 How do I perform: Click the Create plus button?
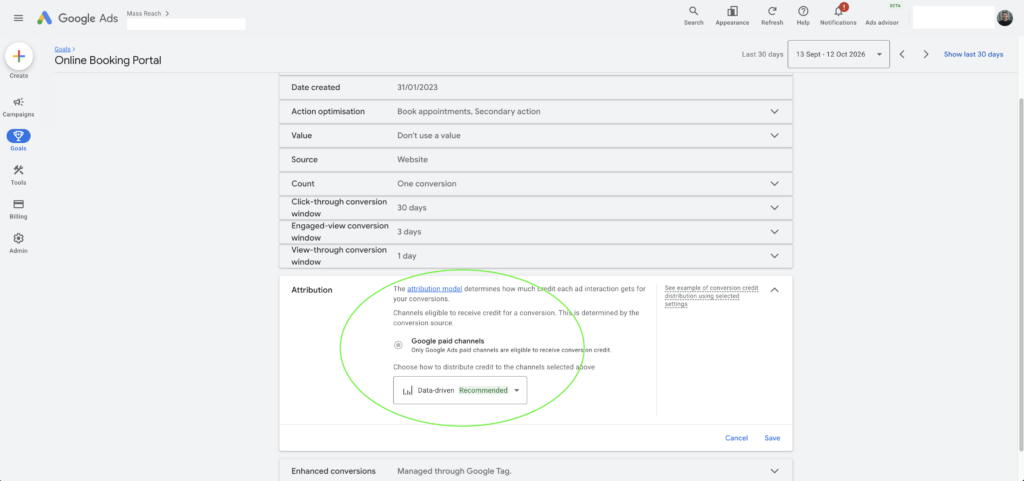pyautogui.click(x=19, y=57)
